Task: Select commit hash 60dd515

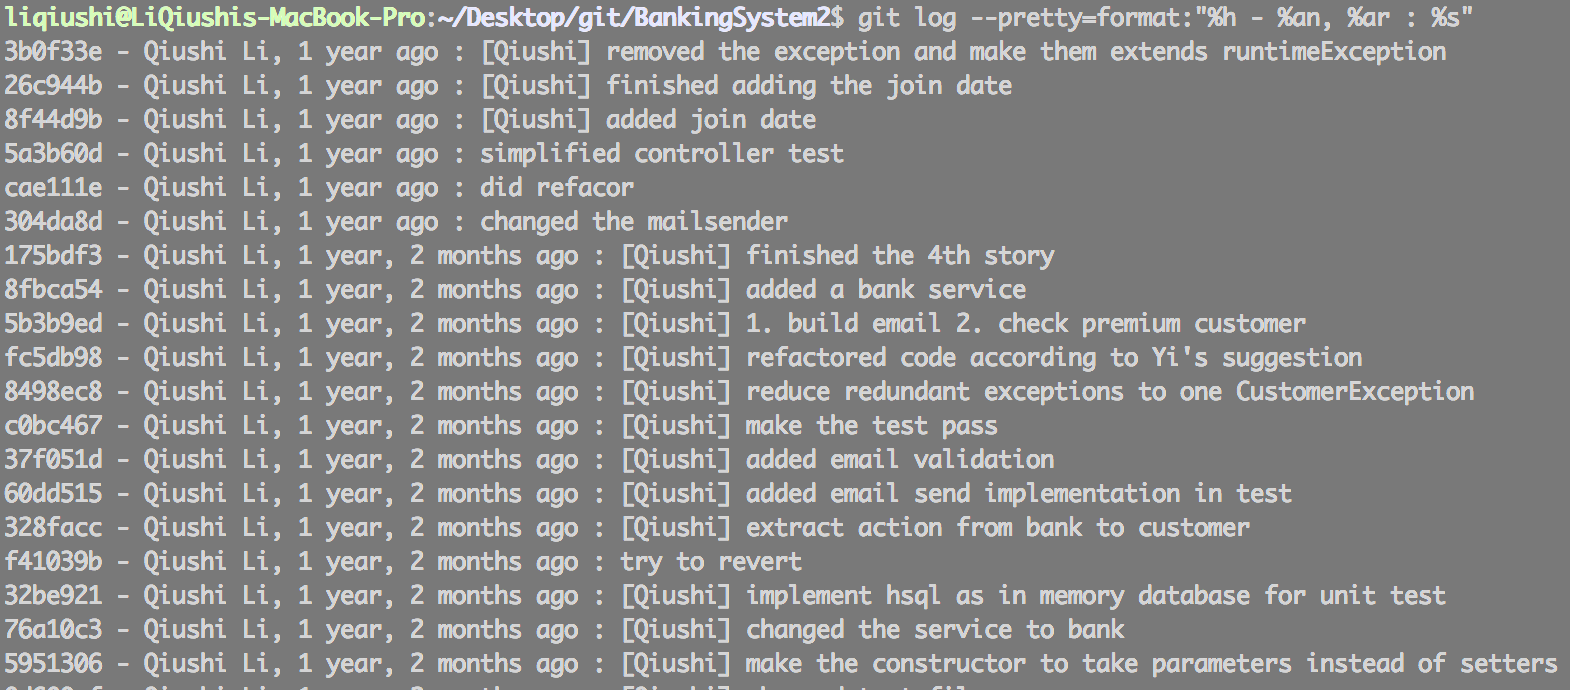Action: 53,494
